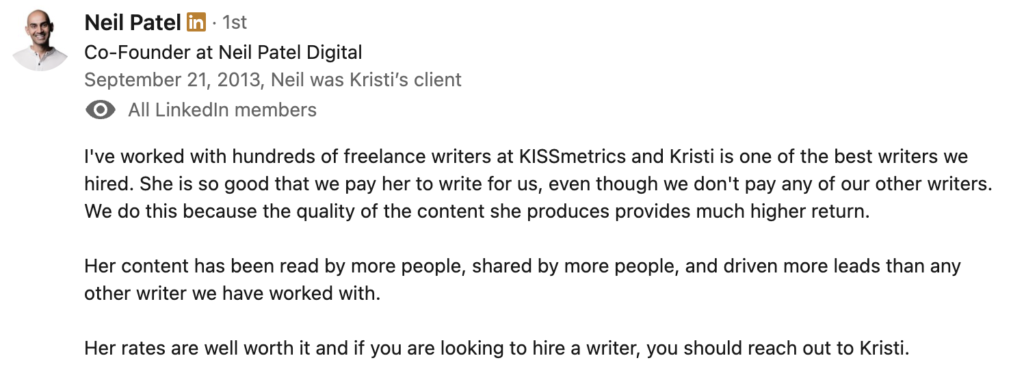This screenshot has height=369, width=1024.
Task: Select the "All LinkedIn members" visibility text
Action: [x=222, y=110]
